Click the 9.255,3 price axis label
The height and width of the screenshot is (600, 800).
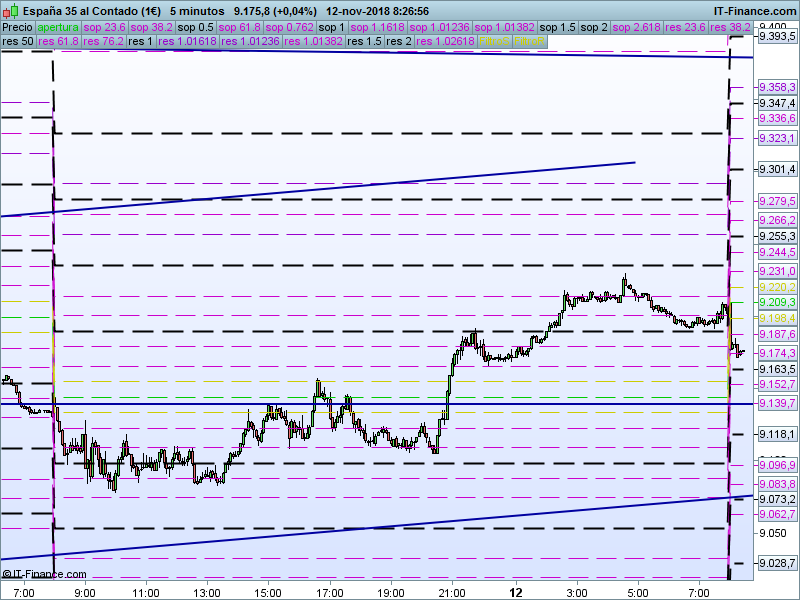[x=777, y=236]
